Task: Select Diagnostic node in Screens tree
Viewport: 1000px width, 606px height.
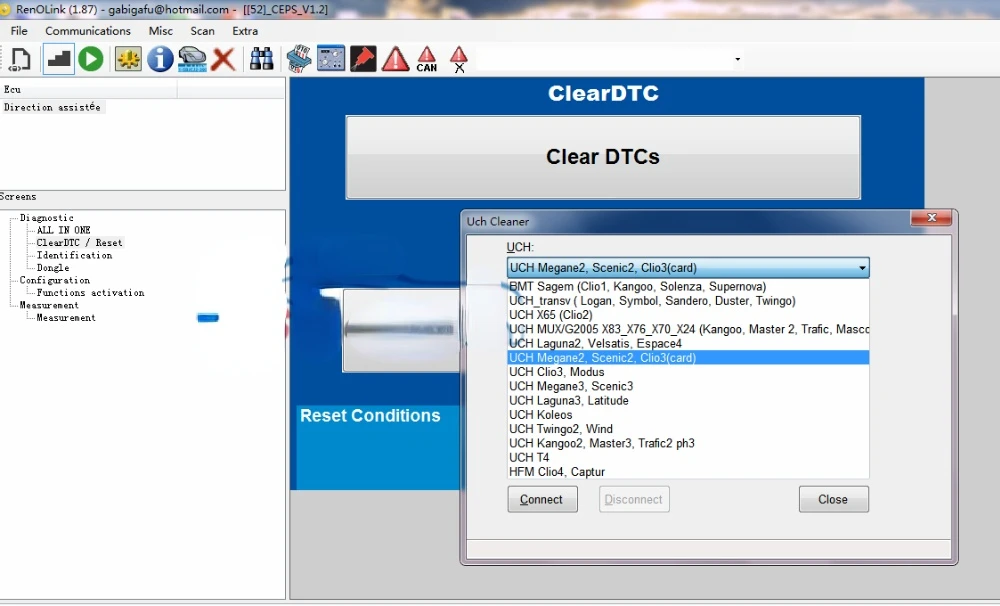Action: [x=47, y=218]
